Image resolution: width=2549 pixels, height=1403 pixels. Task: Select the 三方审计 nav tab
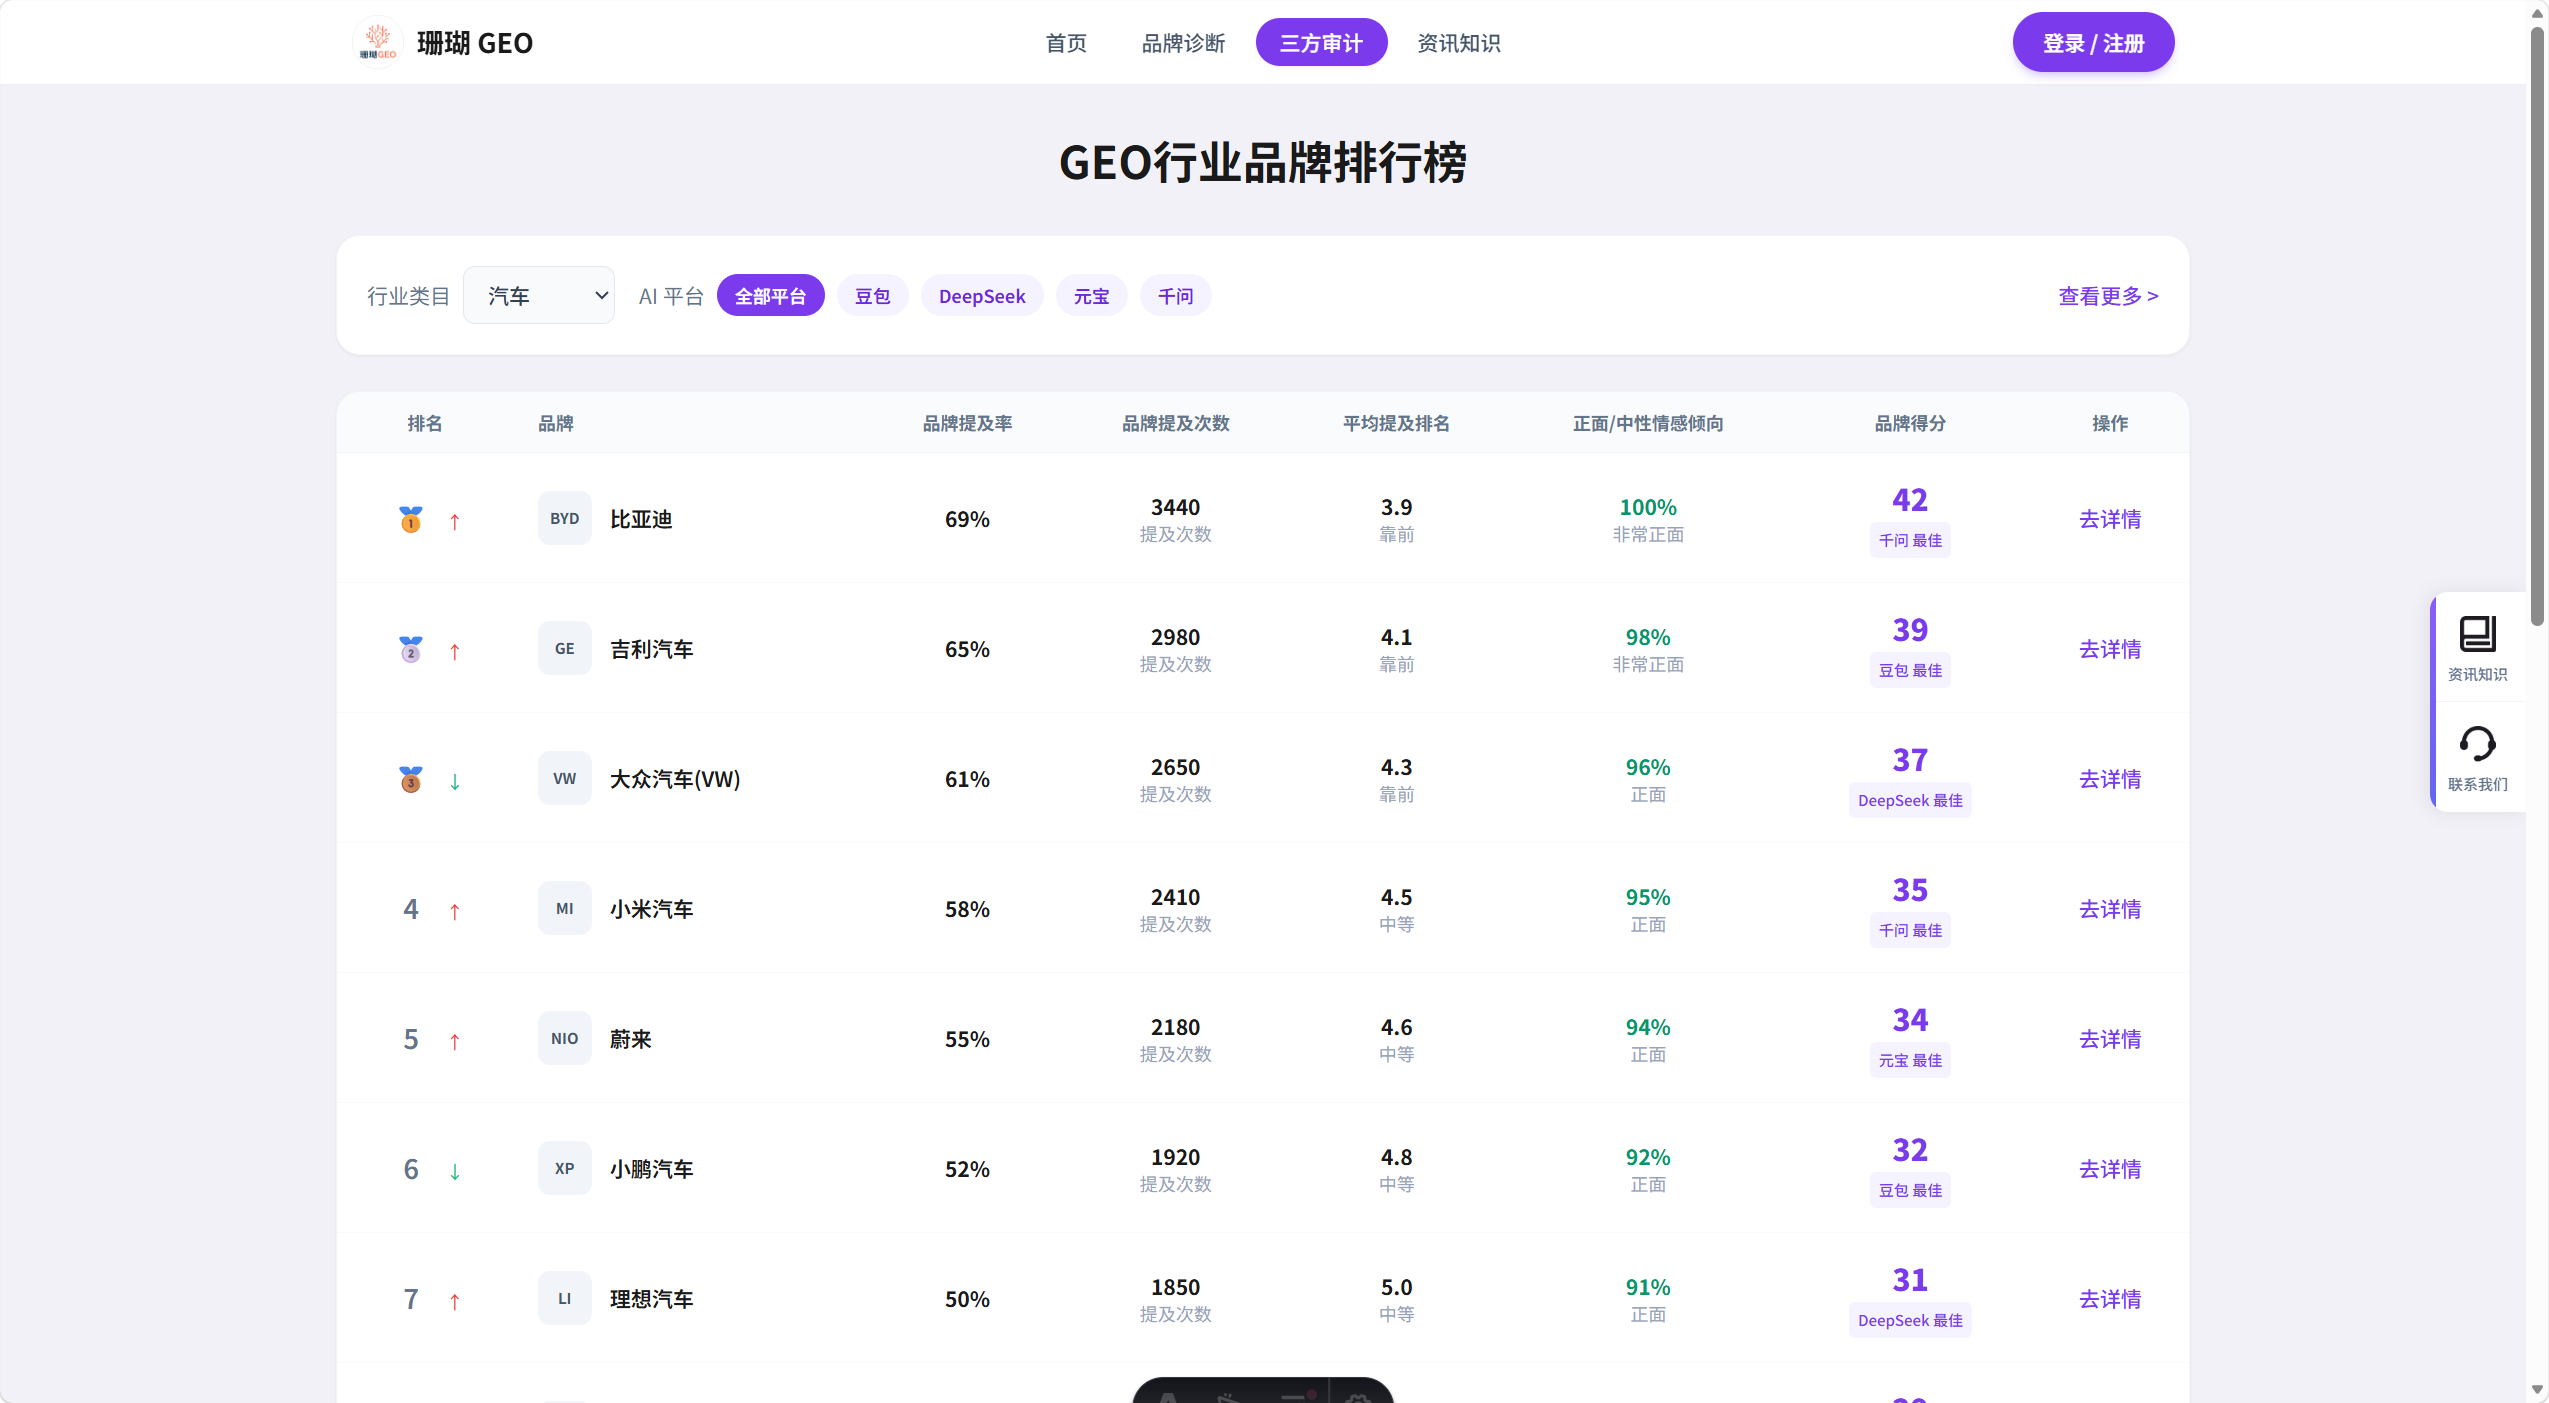point(1321,43)
